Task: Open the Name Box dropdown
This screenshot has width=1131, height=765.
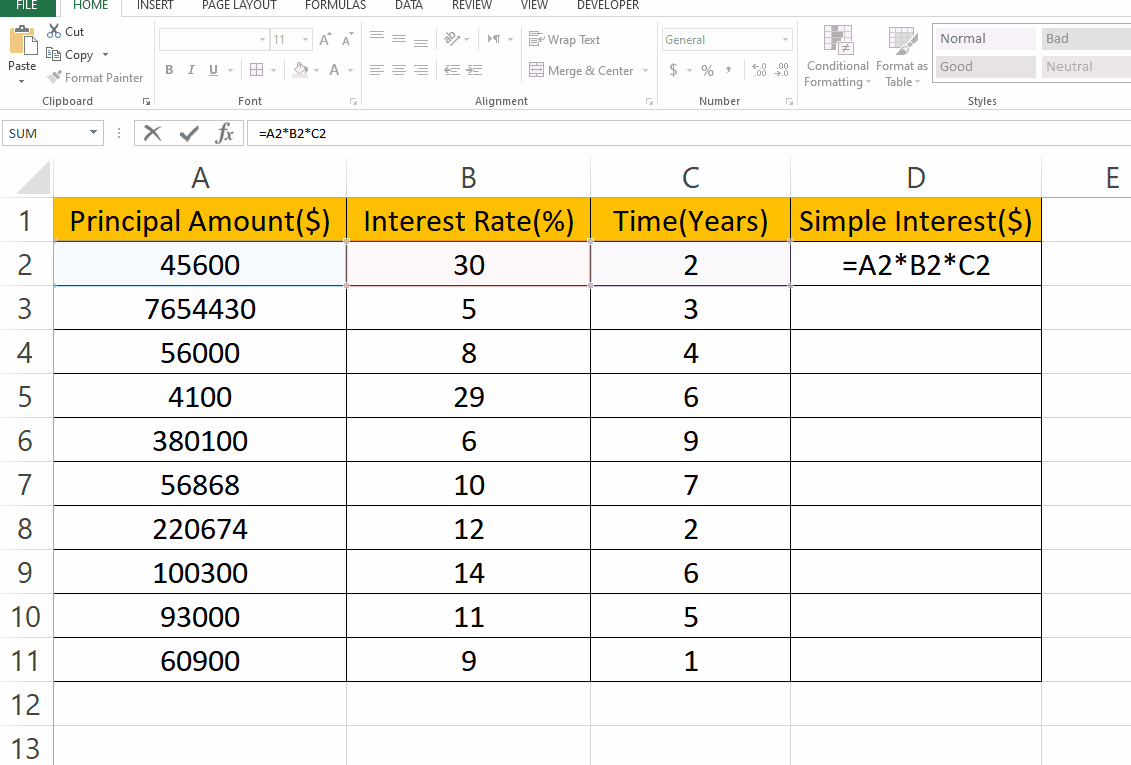Action: tap(95, 132)
